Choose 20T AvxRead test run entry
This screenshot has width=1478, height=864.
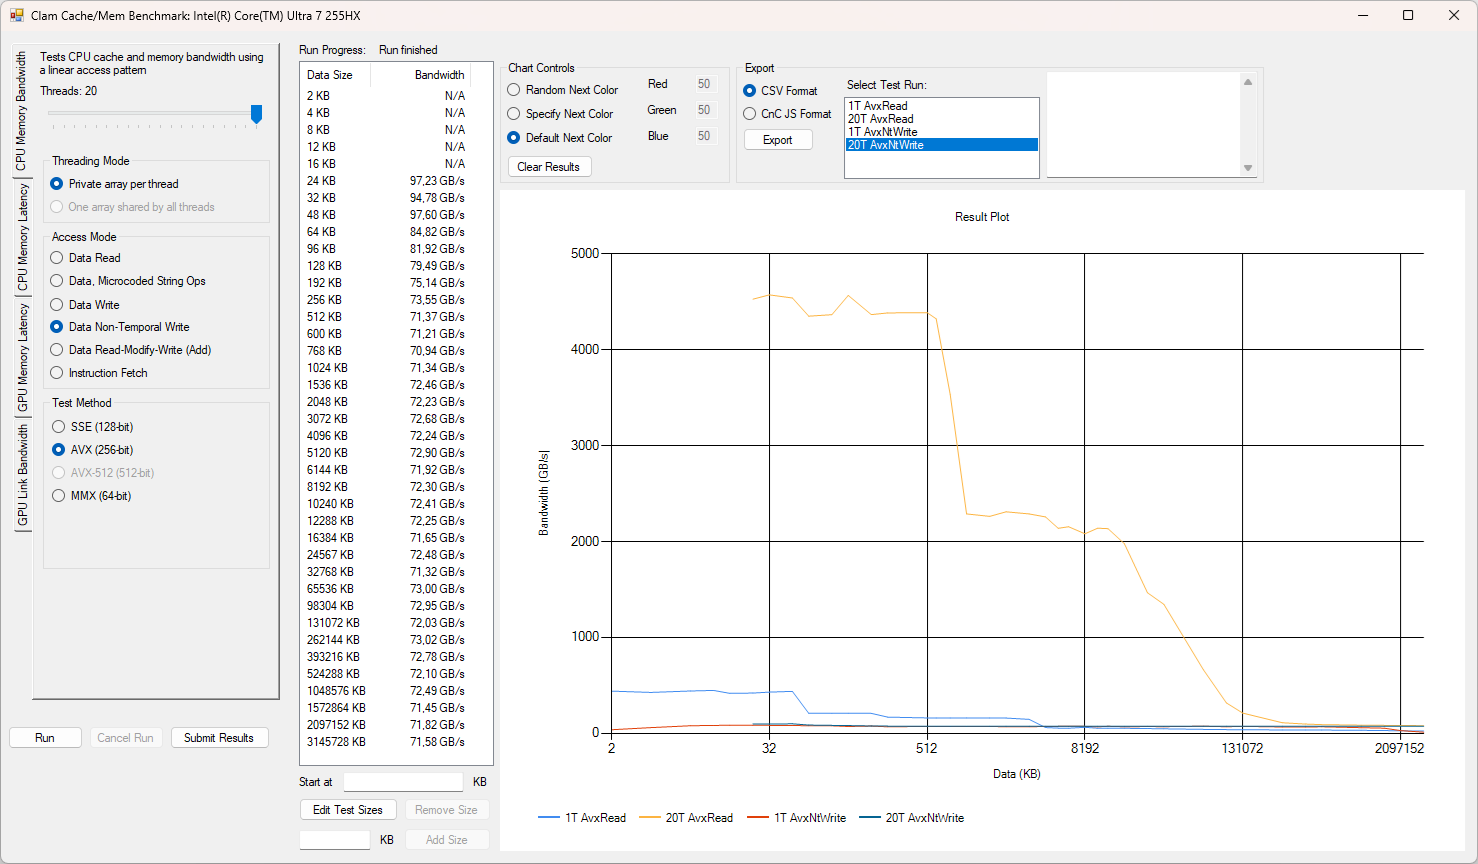[x=881, y=119]
